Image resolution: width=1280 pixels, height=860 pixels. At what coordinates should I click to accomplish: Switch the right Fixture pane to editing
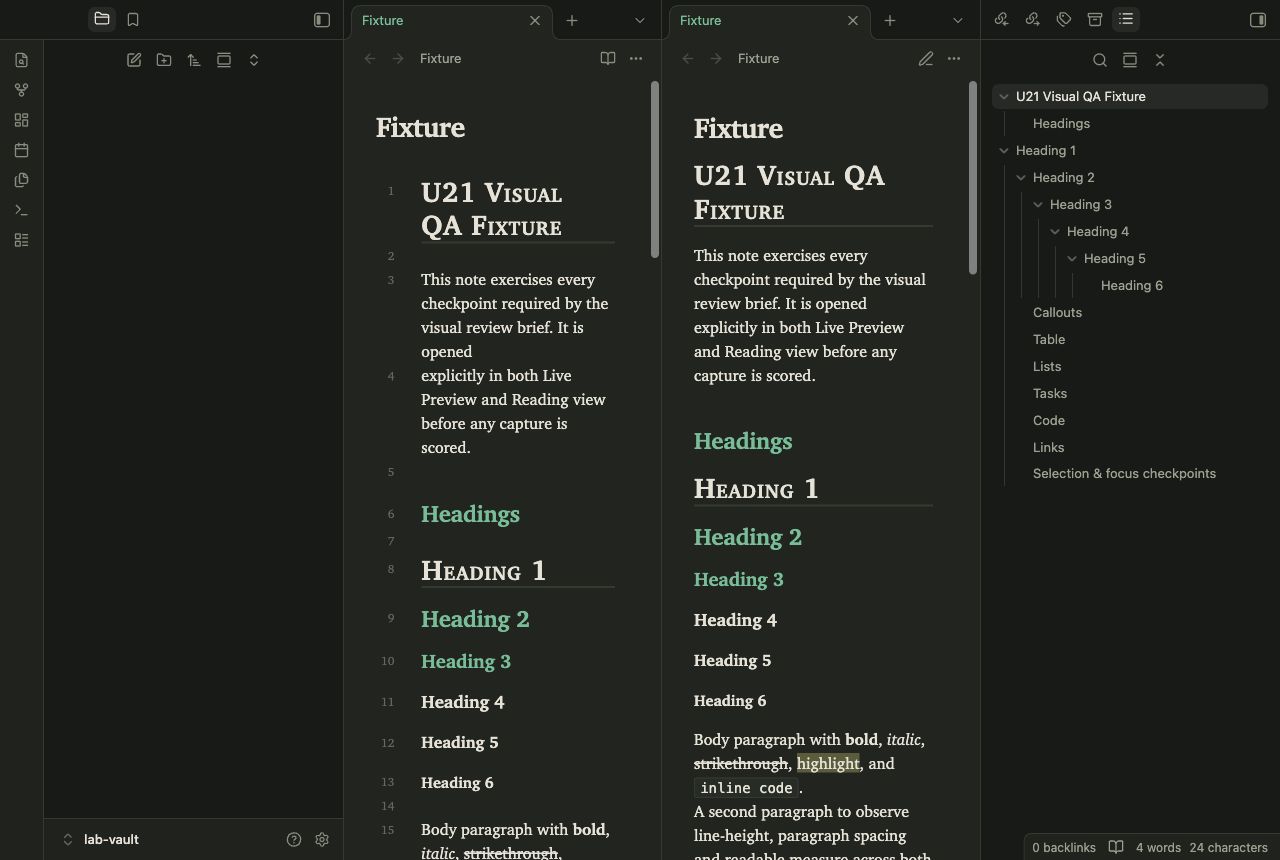926,59
